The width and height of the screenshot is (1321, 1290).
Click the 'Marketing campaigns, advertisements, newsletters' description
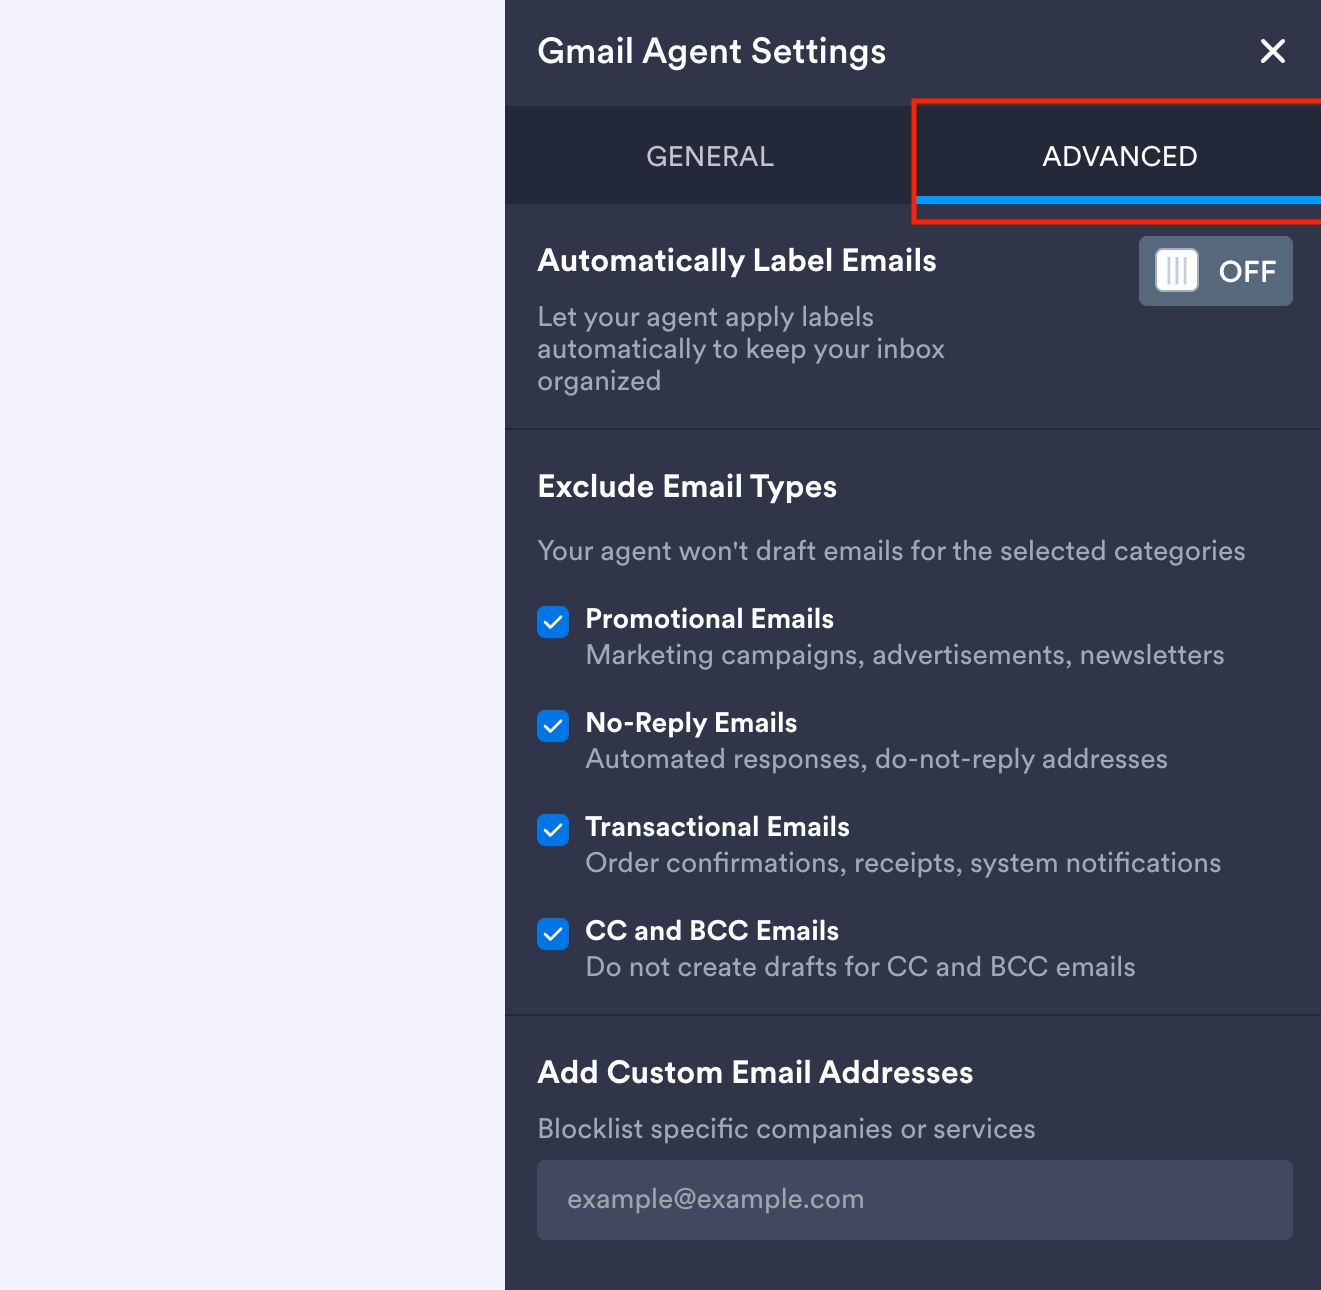(x=904, y=655)
